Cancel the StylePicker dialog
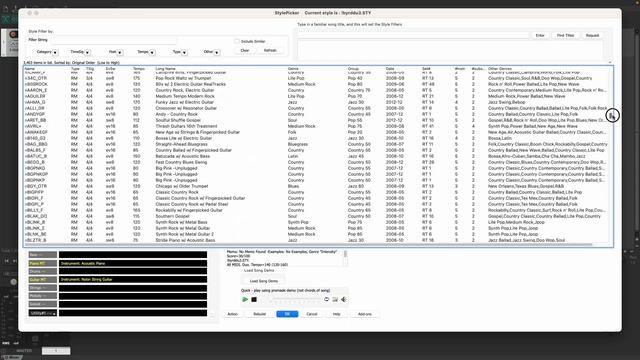This screenshot has height=360, width=640. pyautogui.click(x=312, y=314)
